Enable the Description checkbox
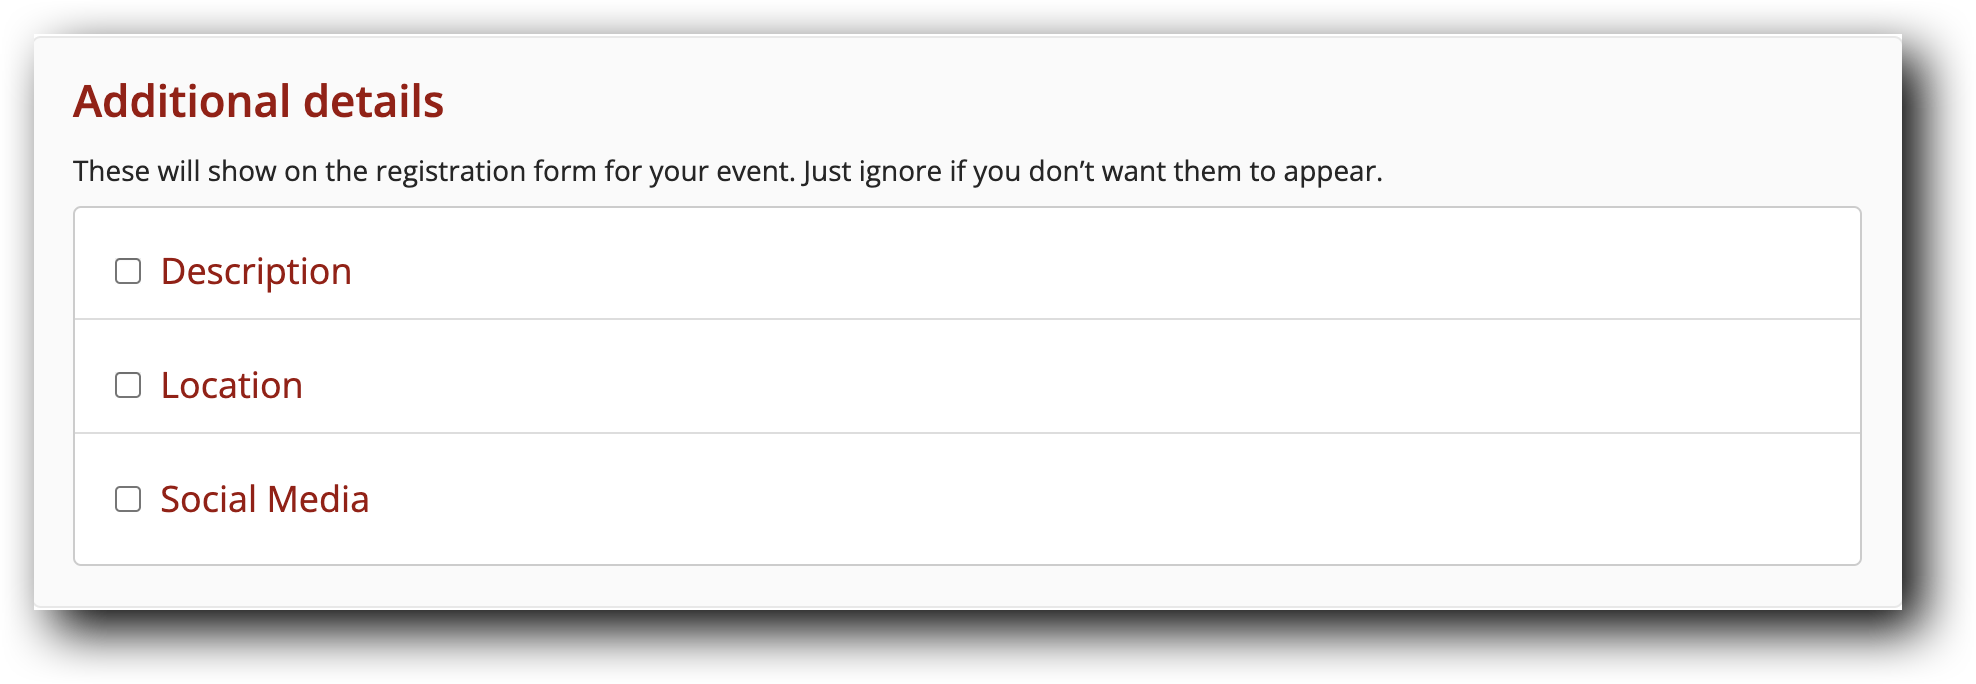Image resolution: width=1976 pixels, height=684 pixels. click(x=128, y=268)
